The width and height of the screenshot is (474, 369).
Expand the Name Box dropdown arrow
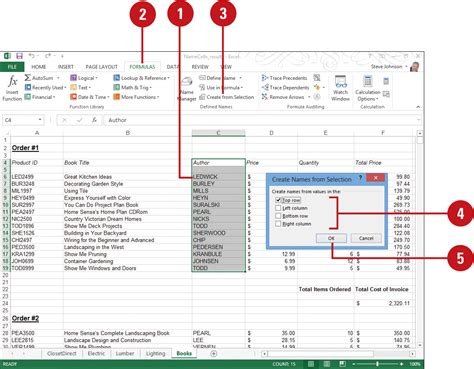tap(40, 120)
